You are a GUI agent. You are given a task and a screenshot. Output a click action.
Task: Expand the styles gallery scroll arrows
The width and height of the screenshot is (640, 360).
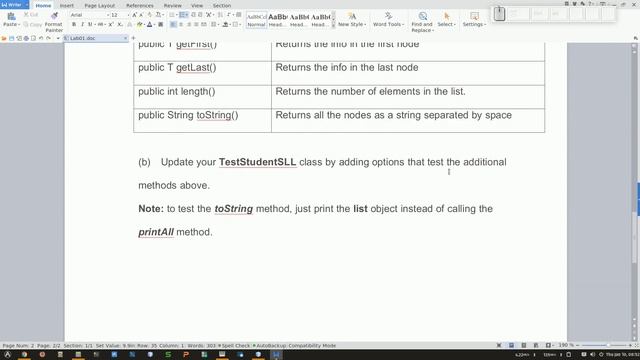point(333,20)
